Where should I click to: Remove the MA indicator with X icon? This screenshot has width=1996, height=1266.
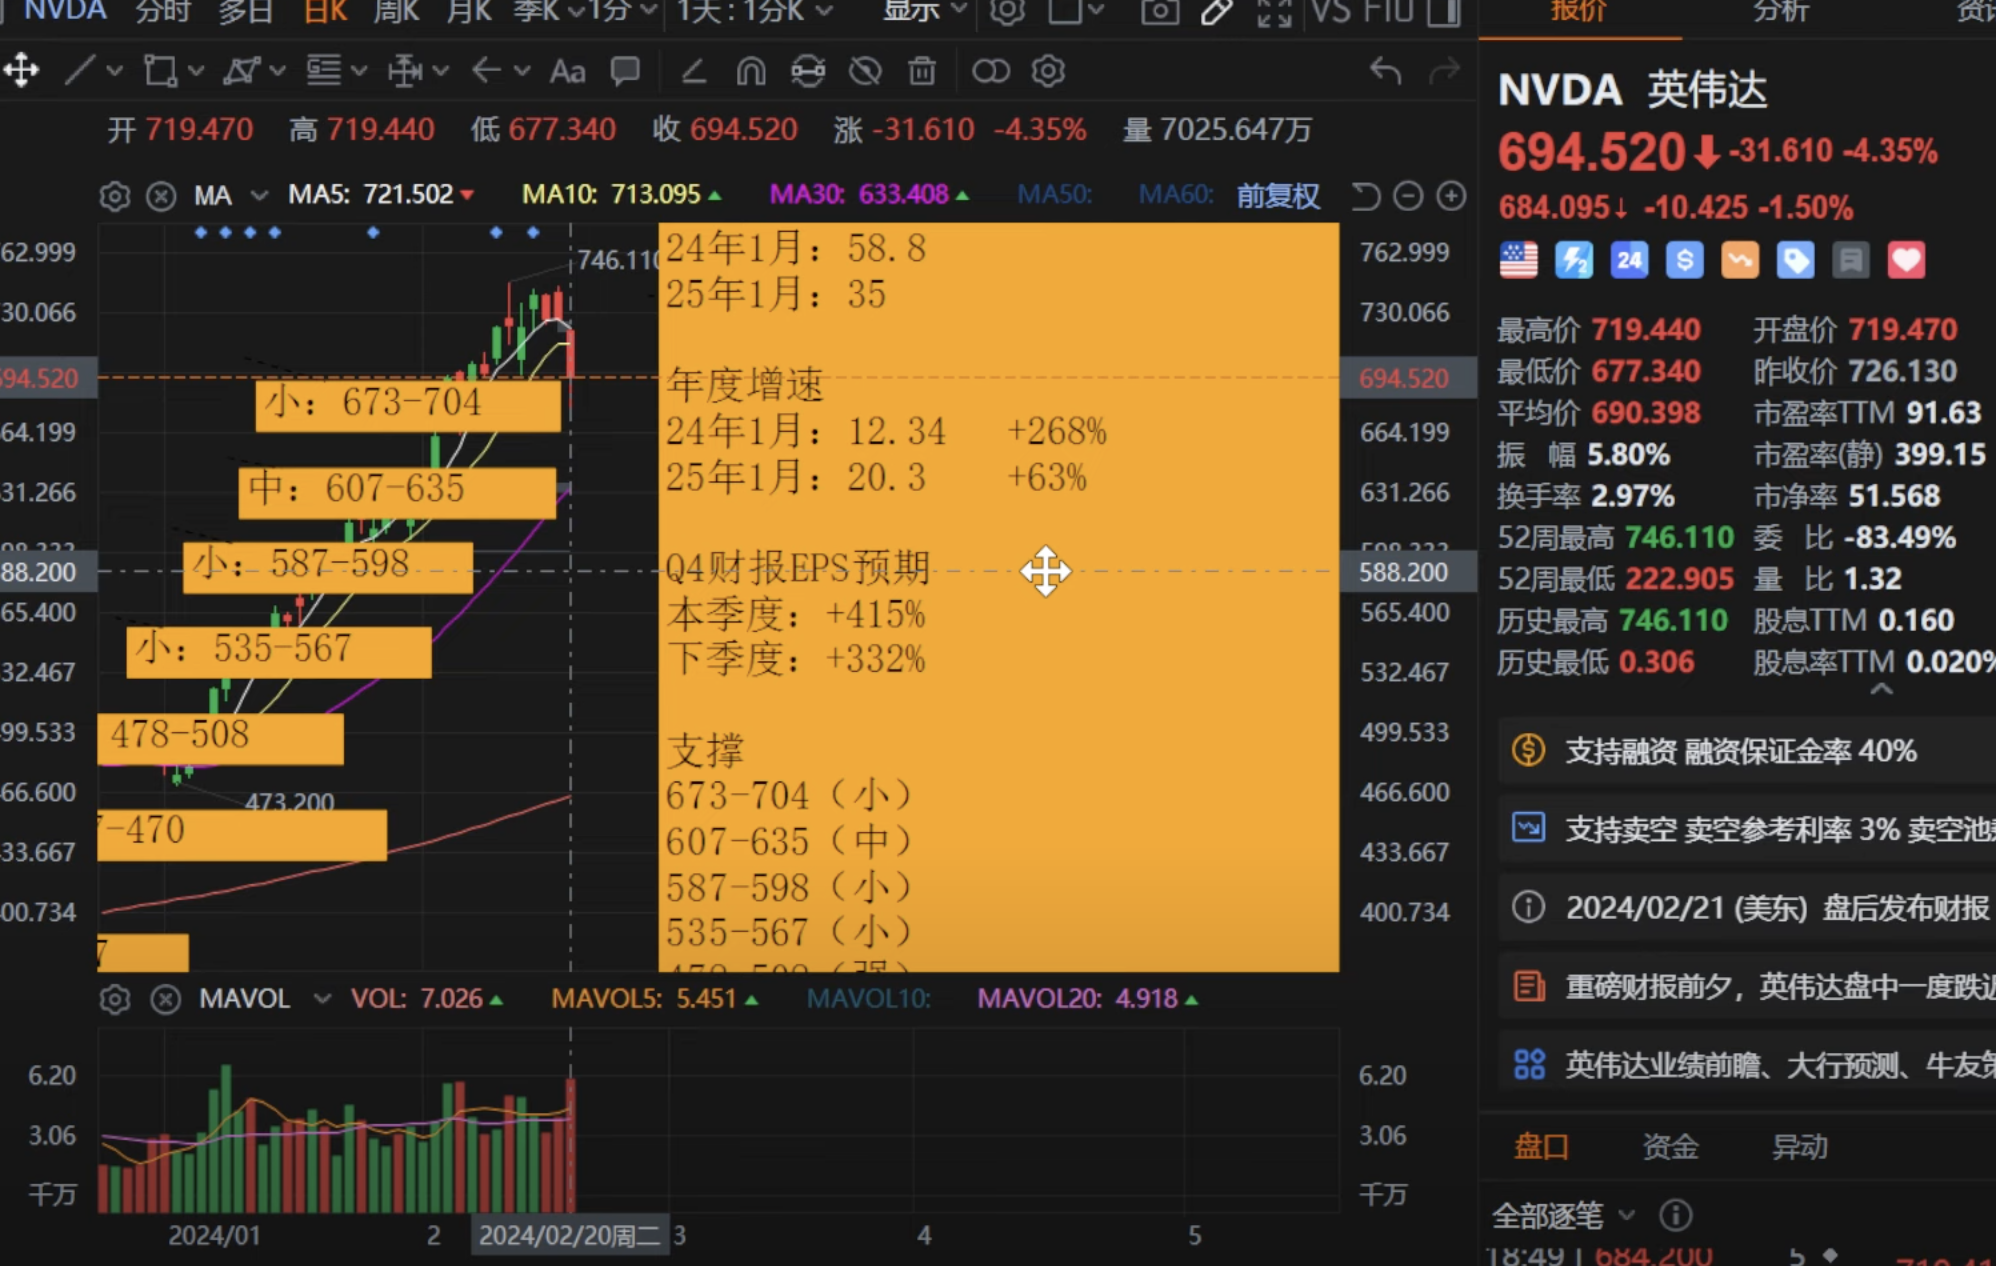coord(161,196)
